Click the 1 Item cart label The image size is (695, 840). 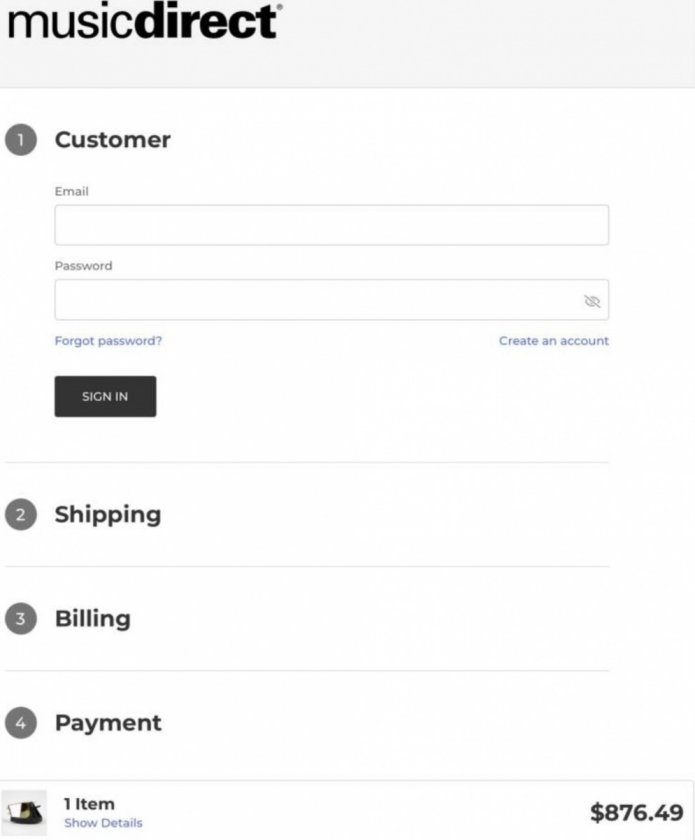[x=89, y=804]
